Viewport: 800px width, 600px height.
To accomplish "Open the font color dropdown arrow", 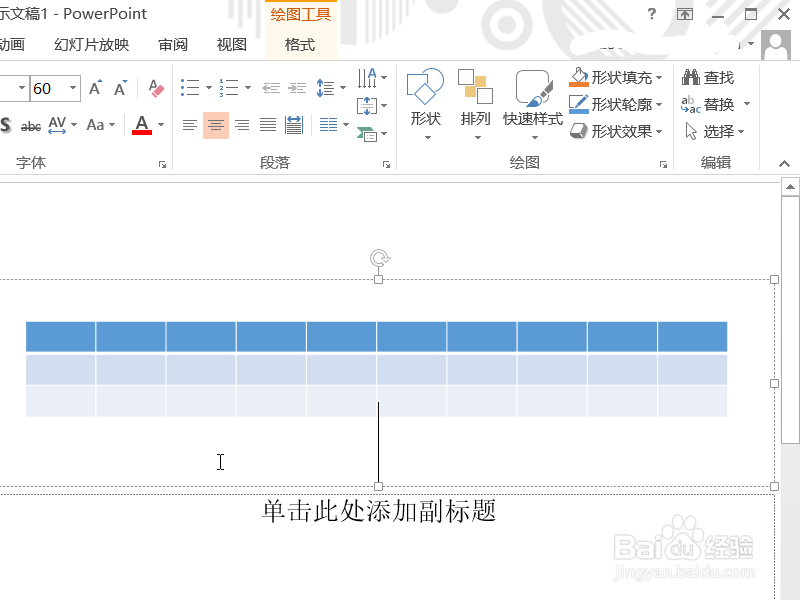I will point(161,124).
